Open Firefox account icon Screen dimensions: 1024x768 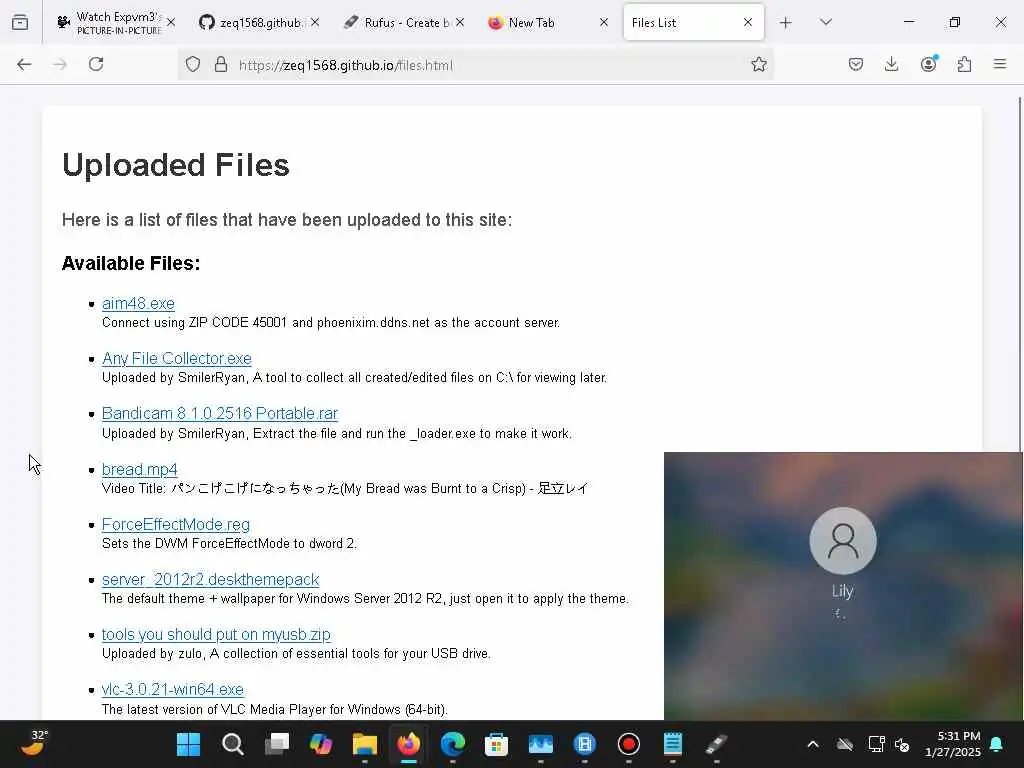928,64
